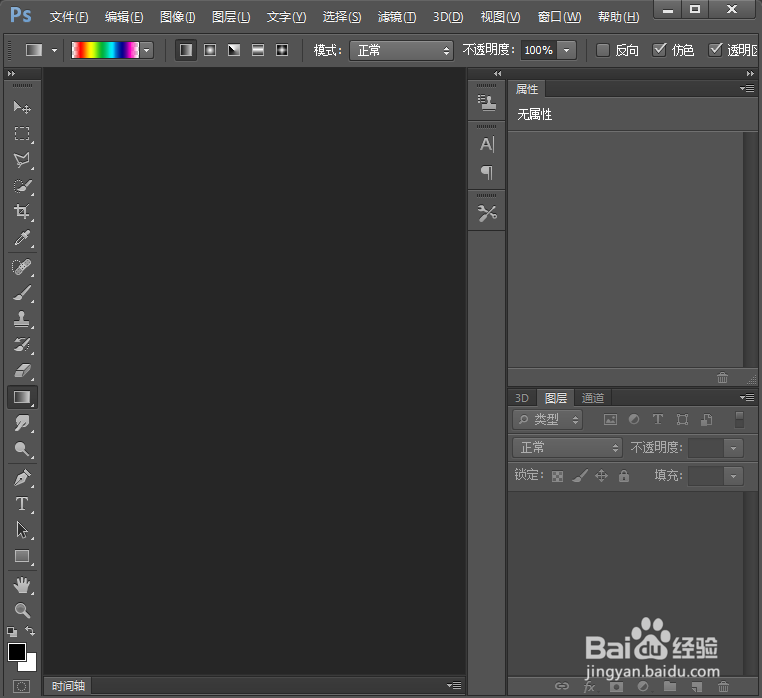762x698 pixels.
Task: Select the Rectangle shape tool
Action: [x=22, y=556]
